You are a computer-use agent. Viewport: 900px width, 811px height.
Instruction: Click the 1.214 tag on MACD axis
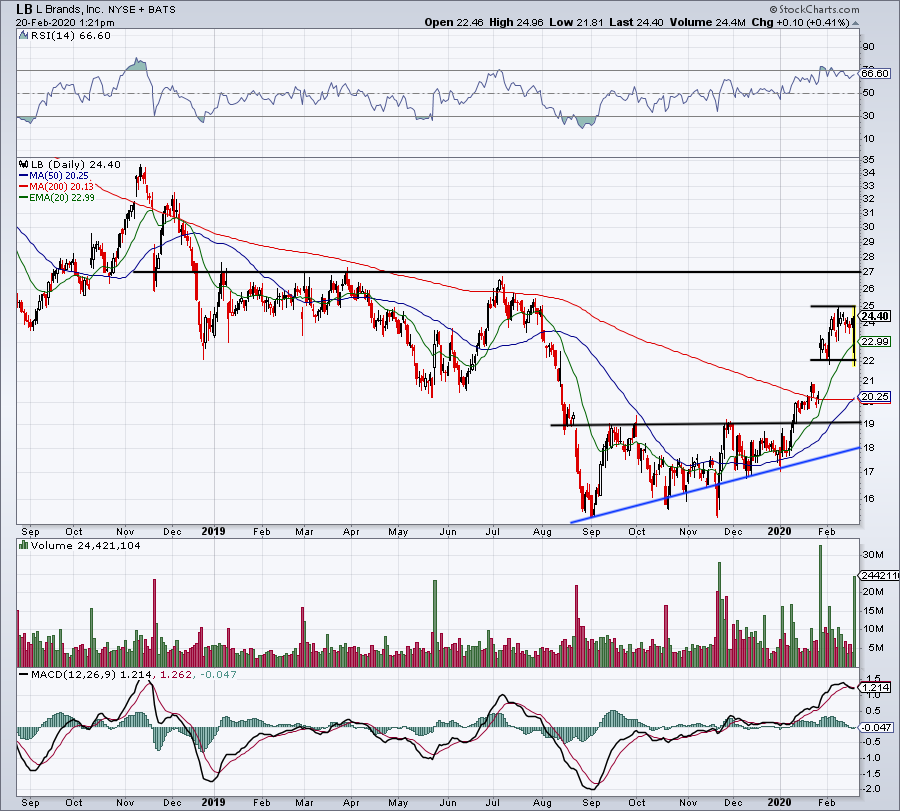[875, 688]
